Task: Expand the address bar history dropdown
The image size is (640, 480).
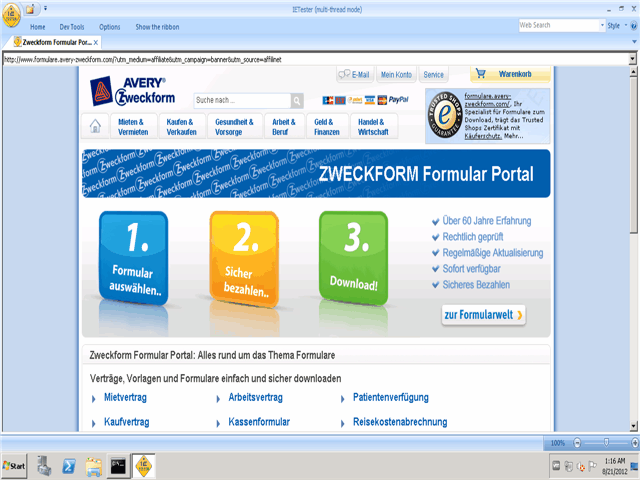Action: tap(633, 59)
